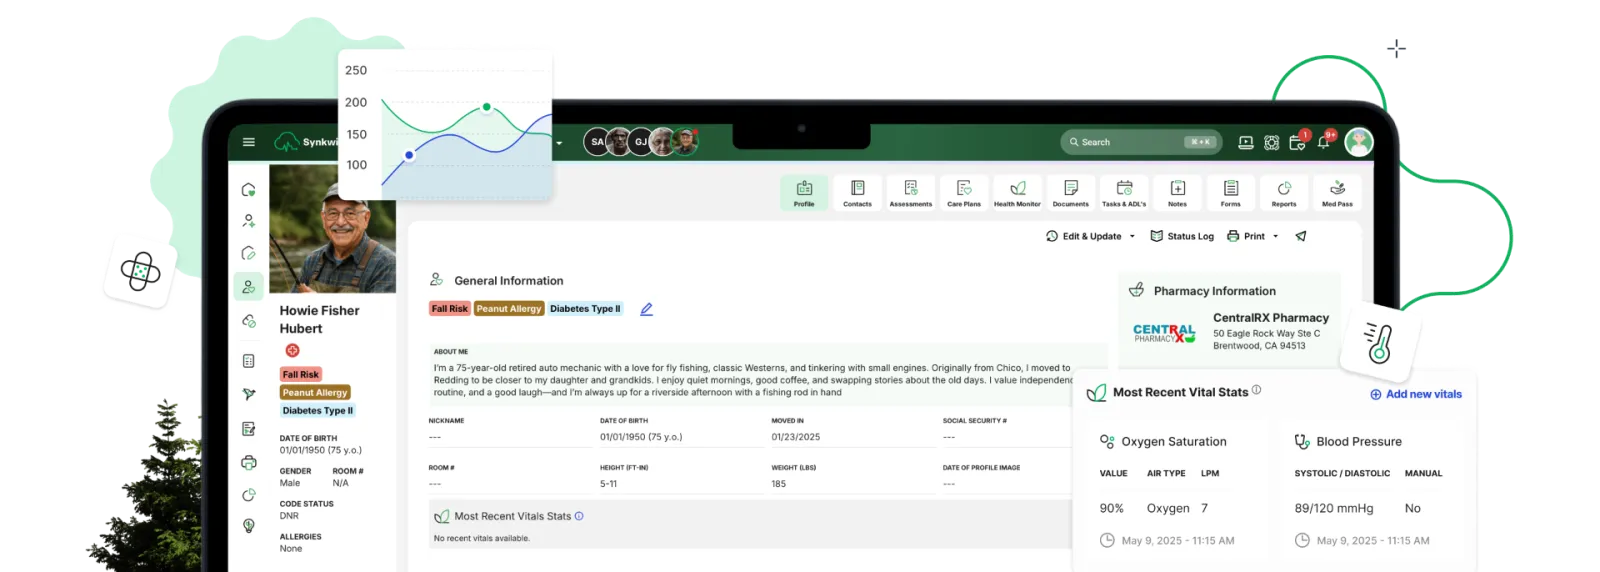This screenshot has height=572, width=1600.
Task: Click the calculator icon in sidebar
Action: click(249, 361)
